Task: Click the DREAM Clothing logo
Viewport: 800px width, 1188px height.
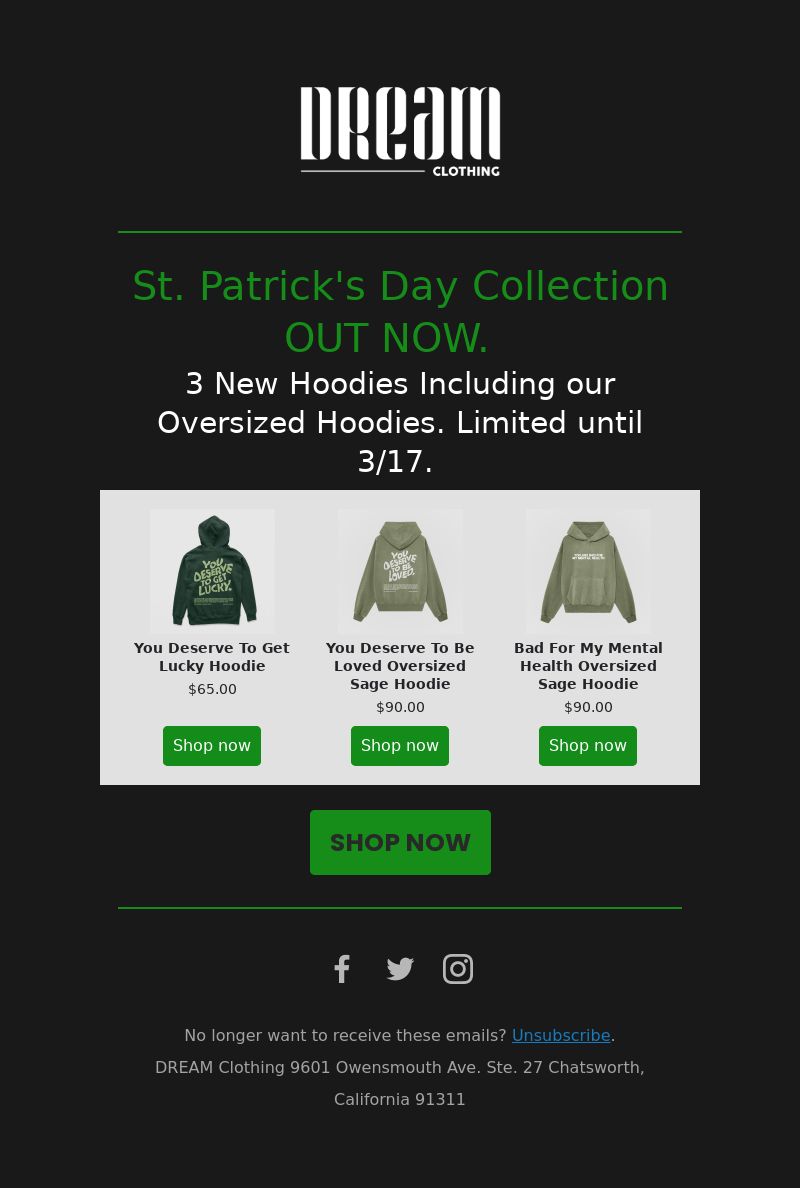Action: click(400, 132)
